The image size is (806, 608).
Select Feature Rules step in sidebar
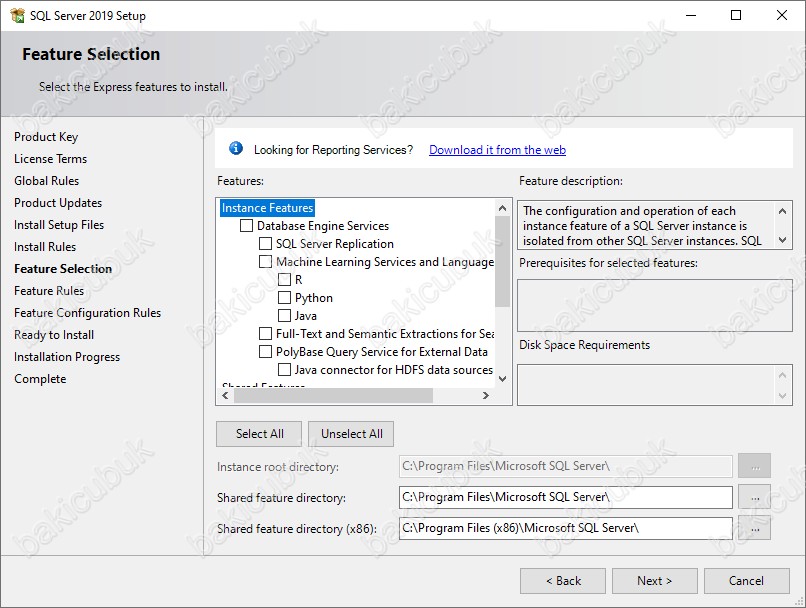[49, 291]
